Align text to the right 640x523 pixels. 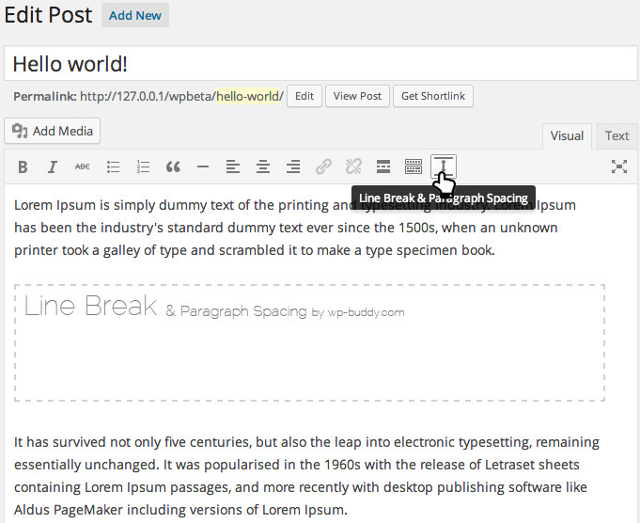(x=293, y=167)
